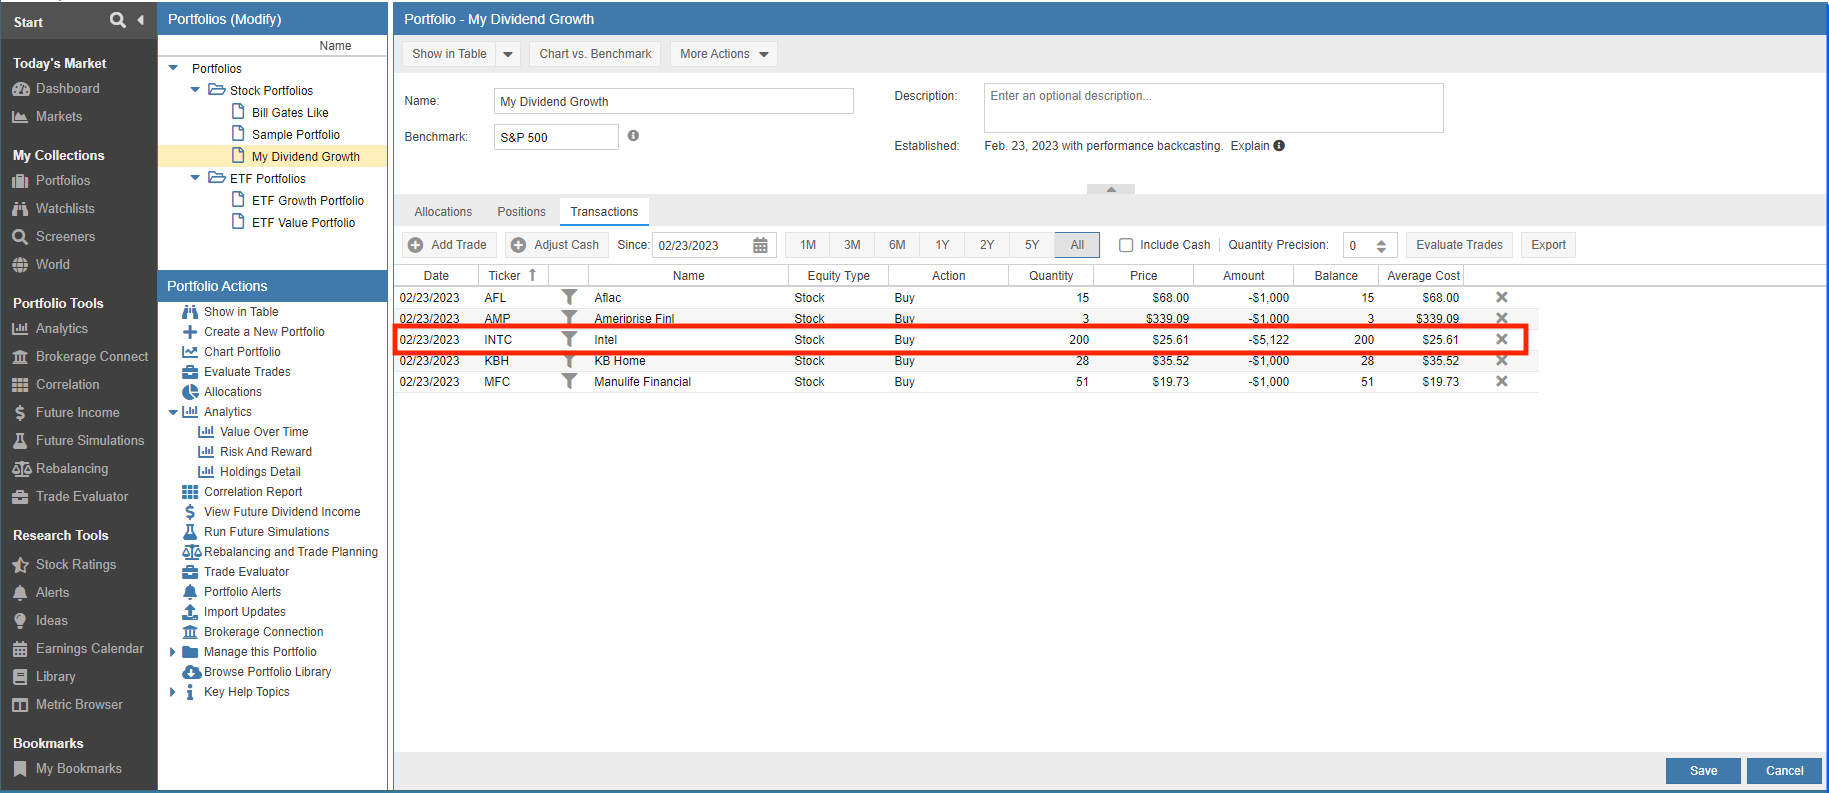Image resolution: width=1829 pixels, height=793 pixels.
Task: Select Bill Gates Like portfolio
Action: [x=290, y=113]
